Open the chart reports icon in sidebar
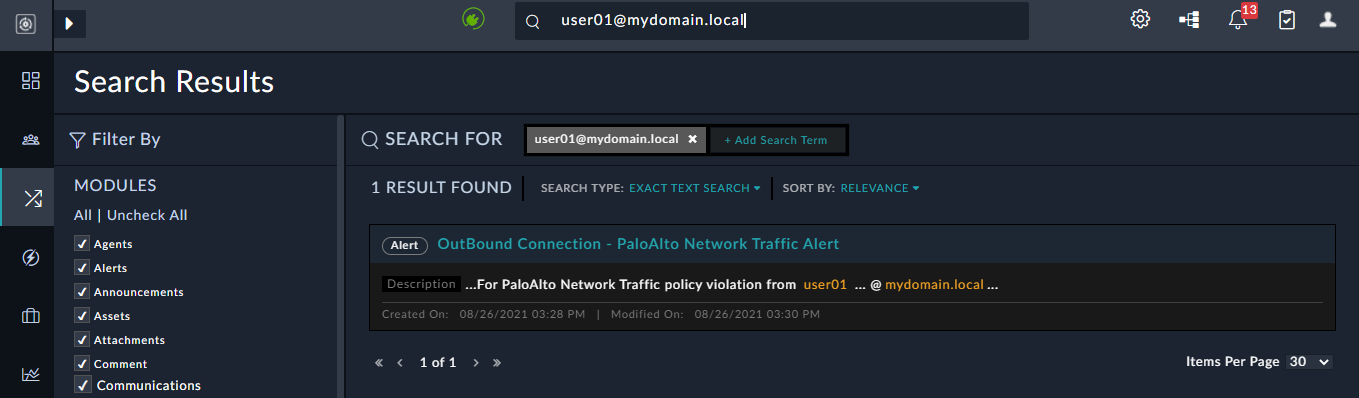 (31, 374)
